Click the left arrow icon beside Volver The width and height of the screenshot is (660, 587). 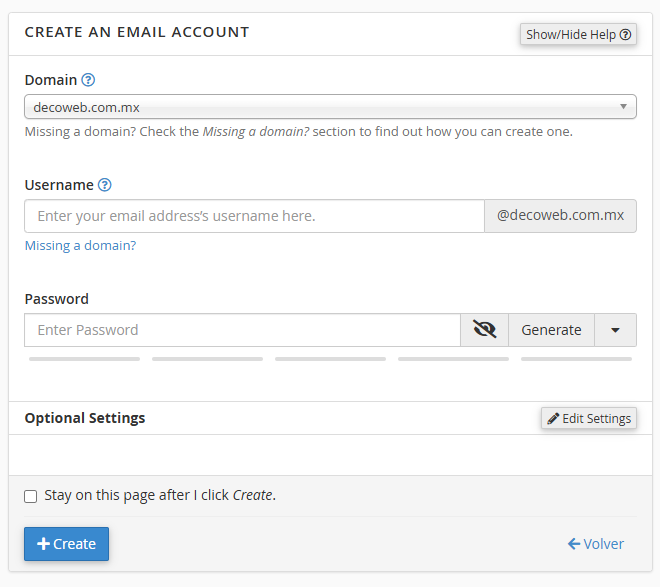click(x=574, y=544)
